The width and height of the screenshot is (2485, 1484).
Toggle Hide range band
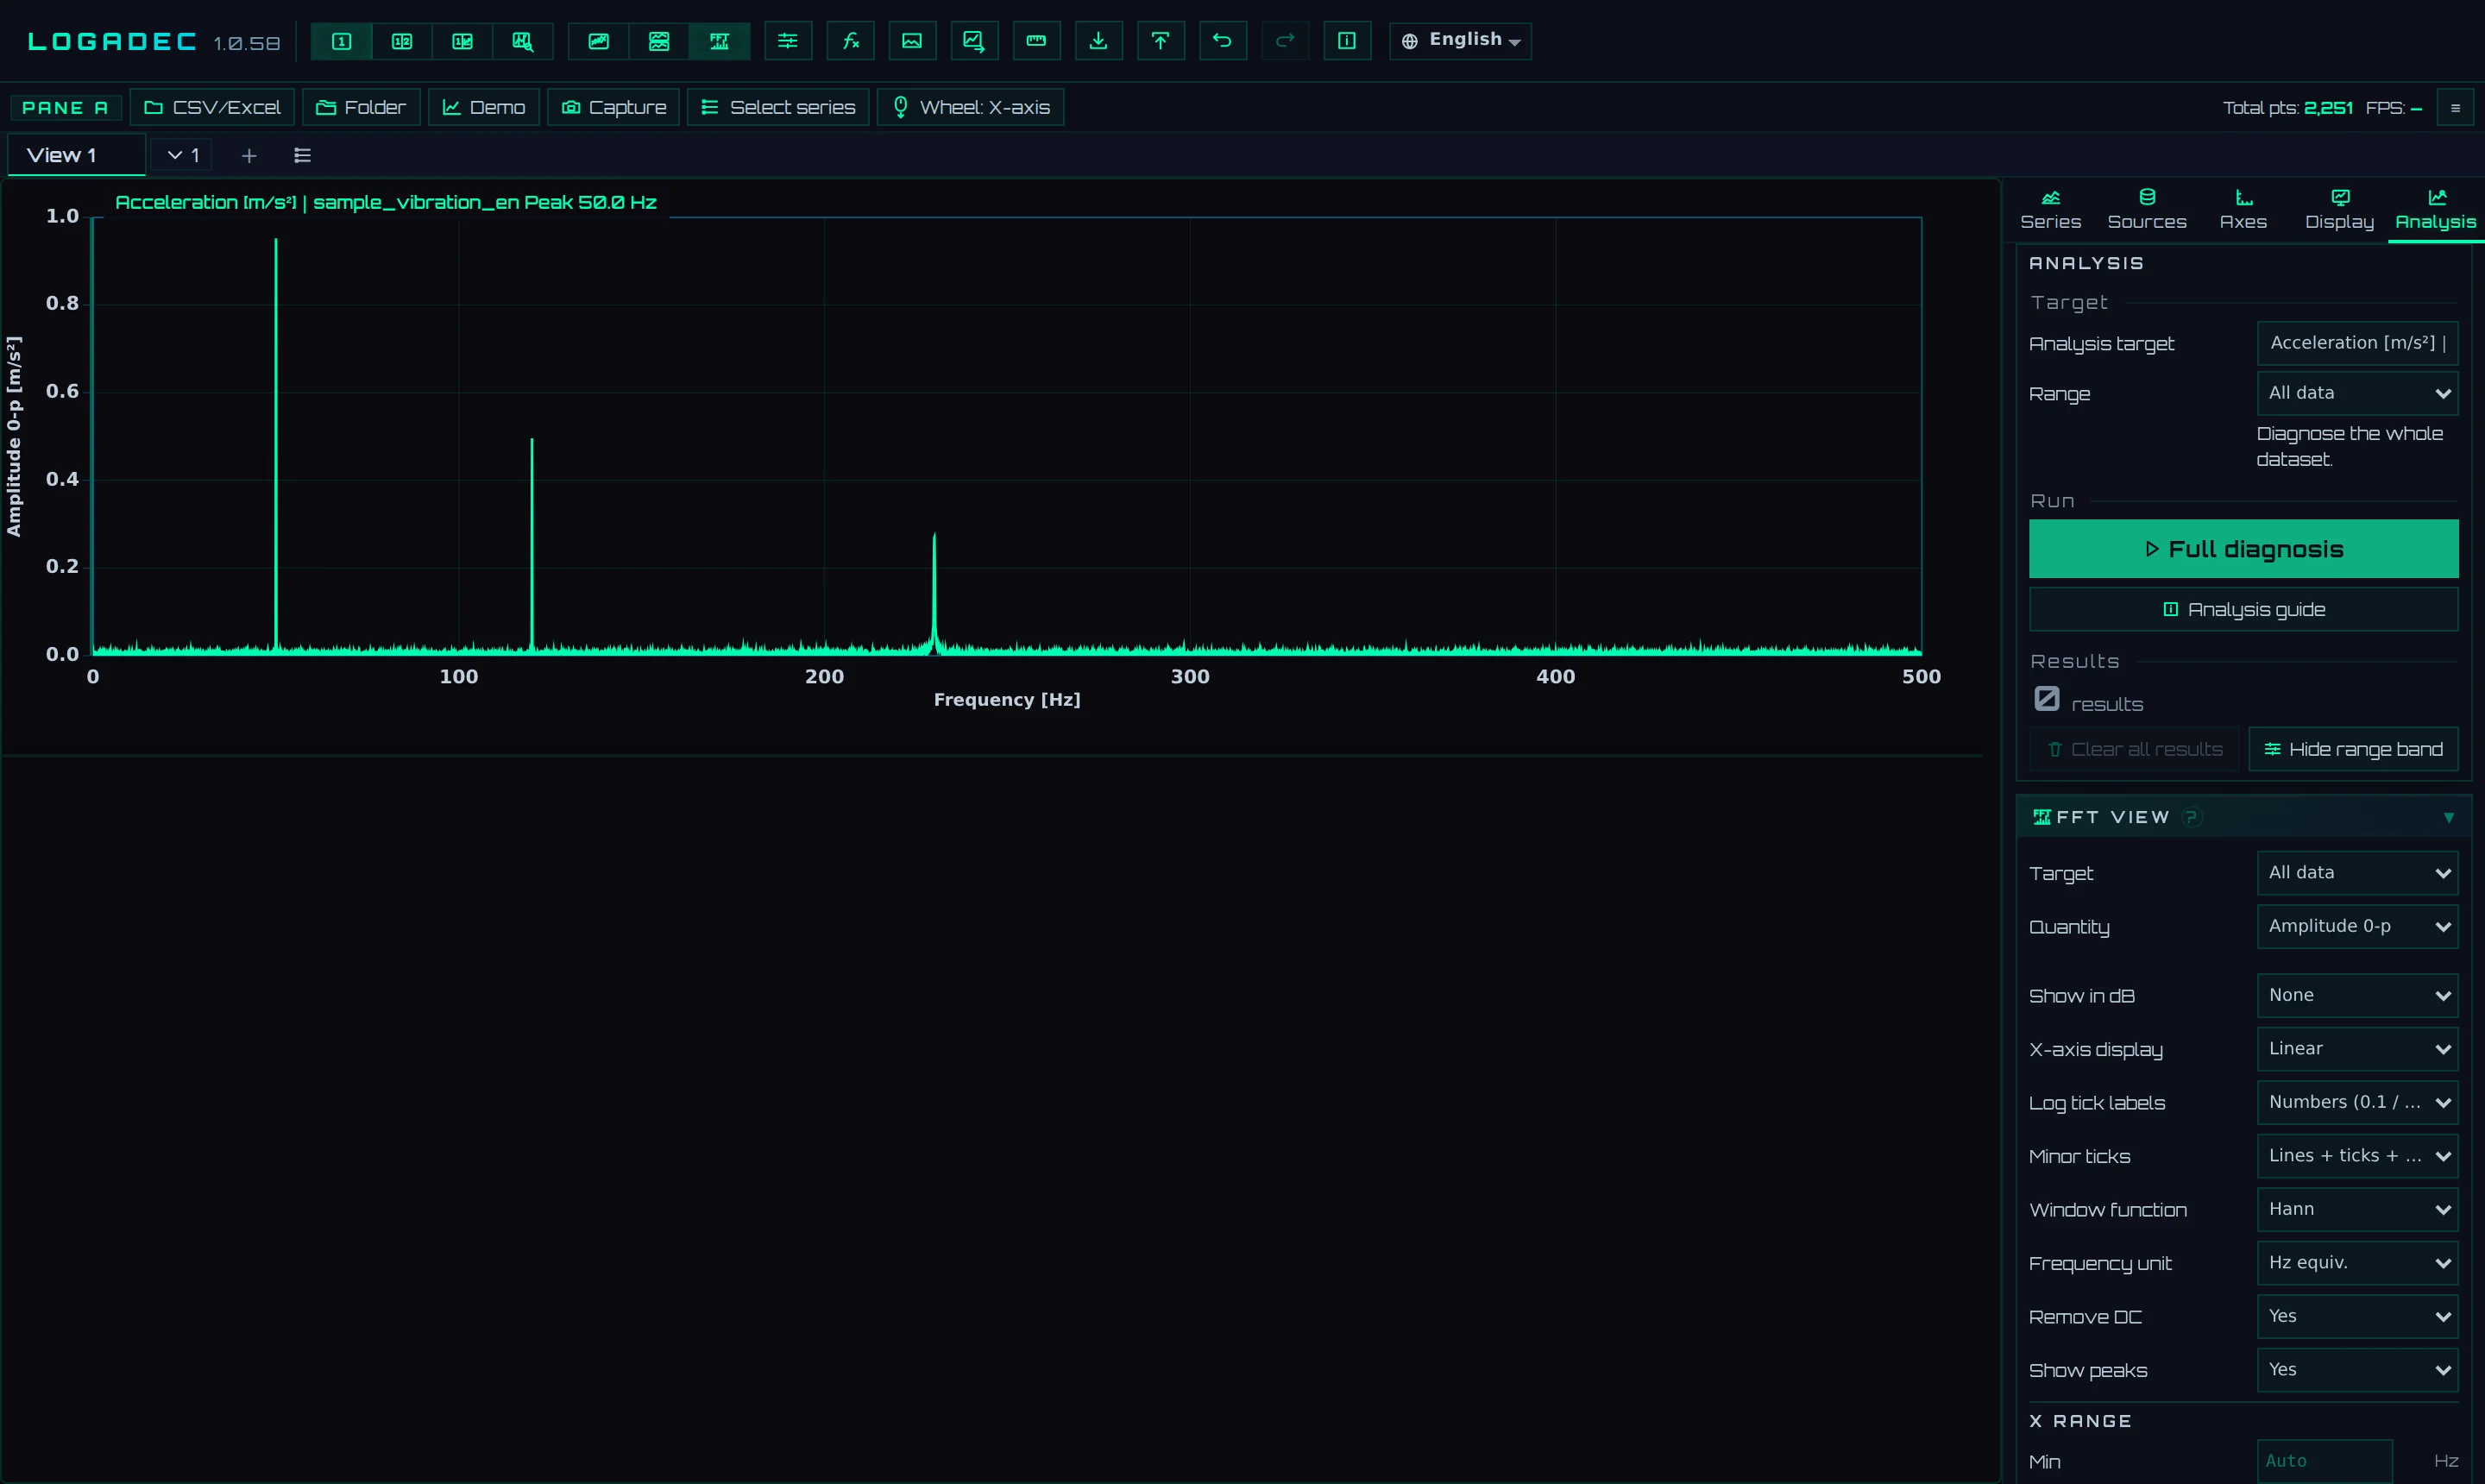tap(2353, 749)
